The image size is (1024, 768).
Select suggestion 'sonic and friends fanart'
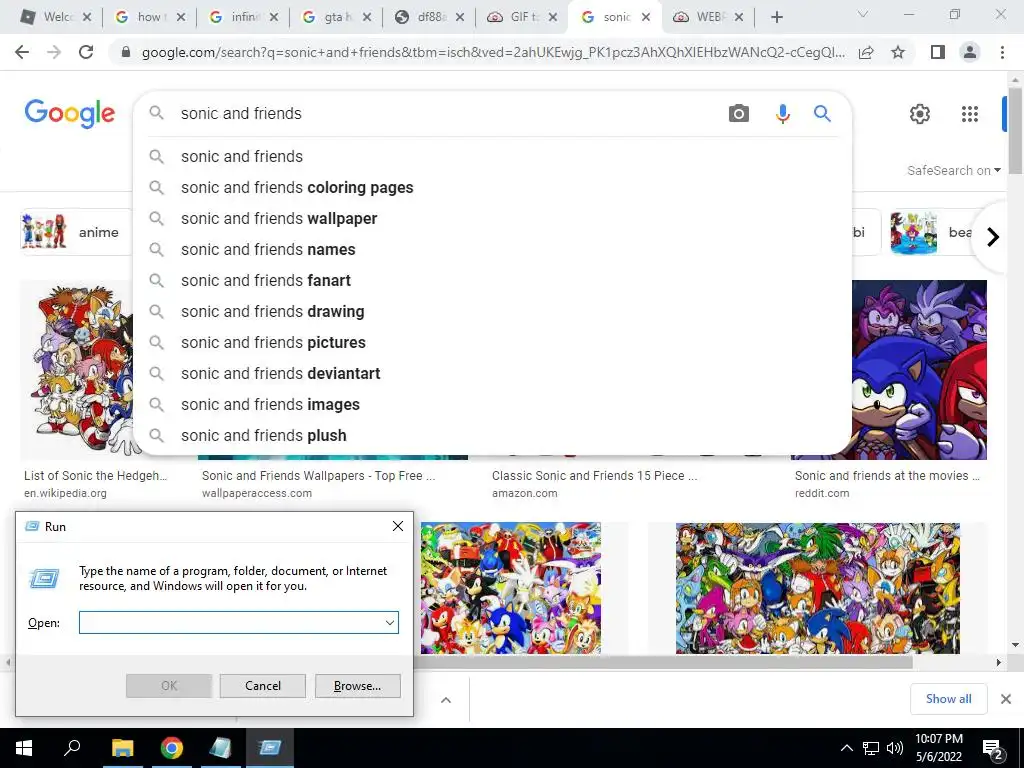(492, 281)
